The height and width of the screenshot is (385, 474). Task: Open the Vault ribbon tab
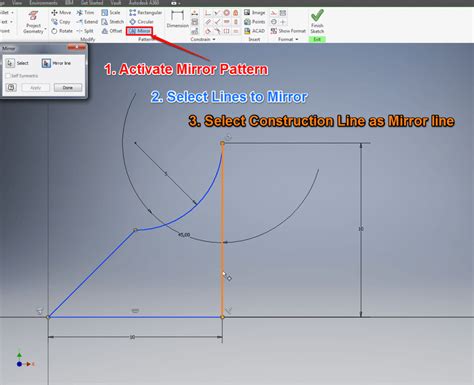[x=116, y=3]
